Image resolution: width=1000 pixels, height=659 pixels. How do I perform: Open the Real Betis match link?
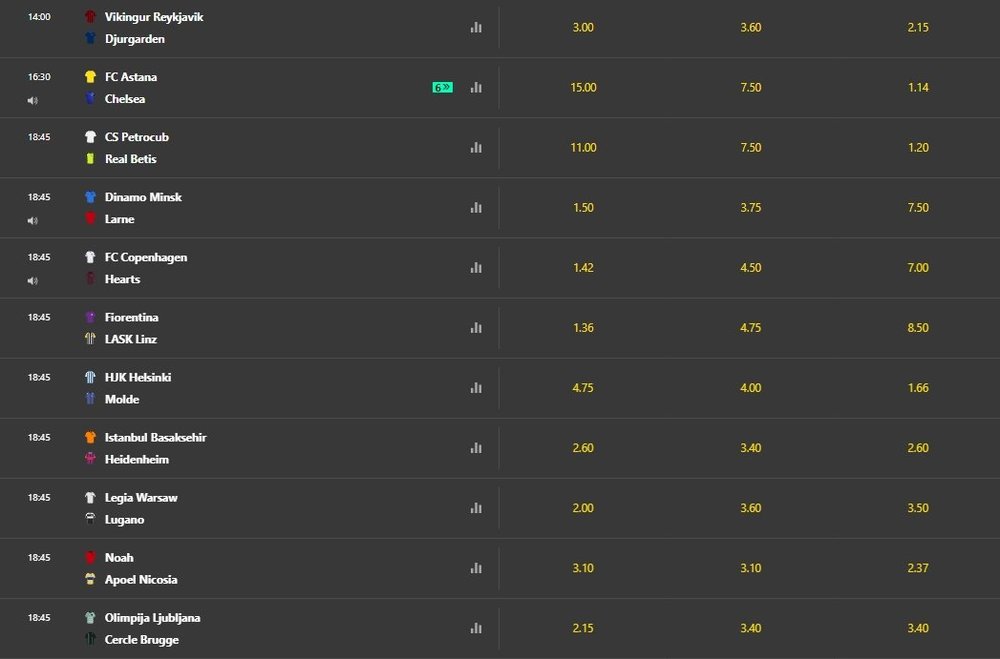coord(130,159)
